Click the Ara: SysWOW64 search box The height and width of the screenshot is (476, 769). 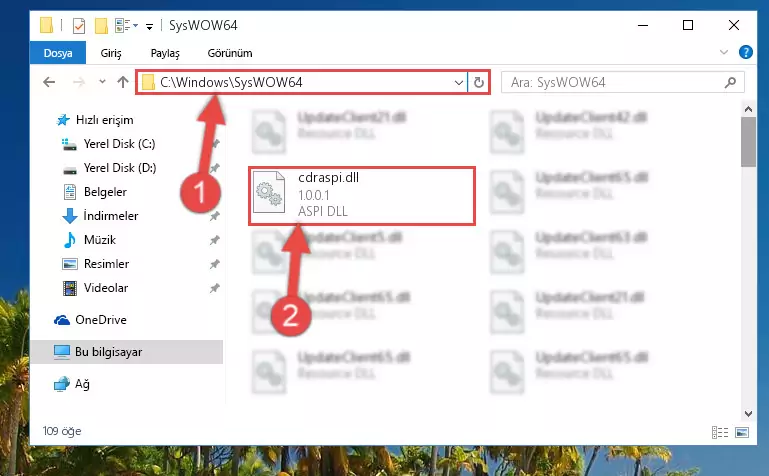(623, 82)
